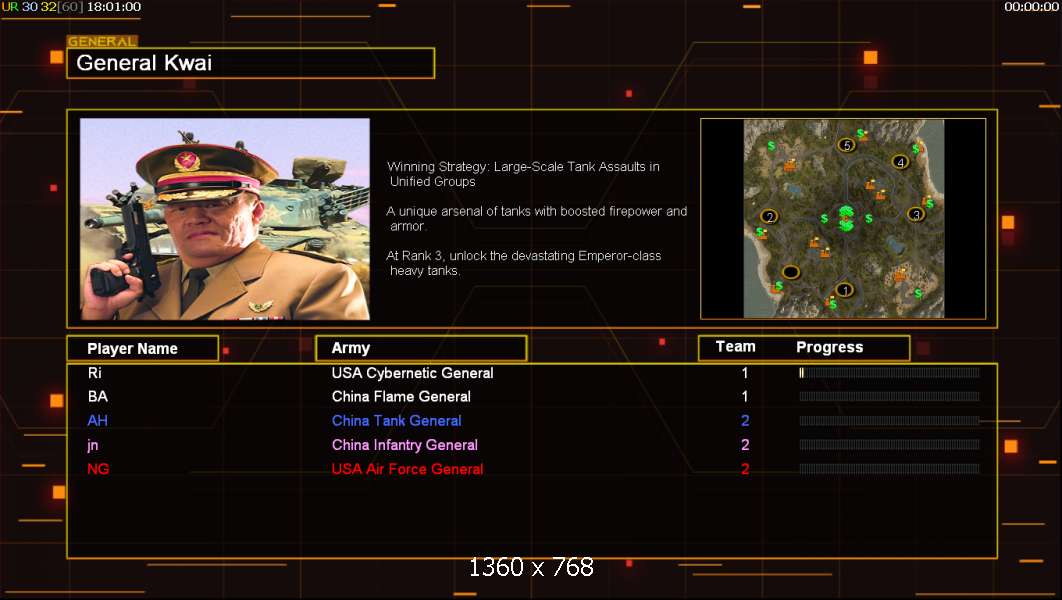Click AH's loading progress bar
Screen dimensions: 1062x600
pyautogui.click(x=889, y=421)
